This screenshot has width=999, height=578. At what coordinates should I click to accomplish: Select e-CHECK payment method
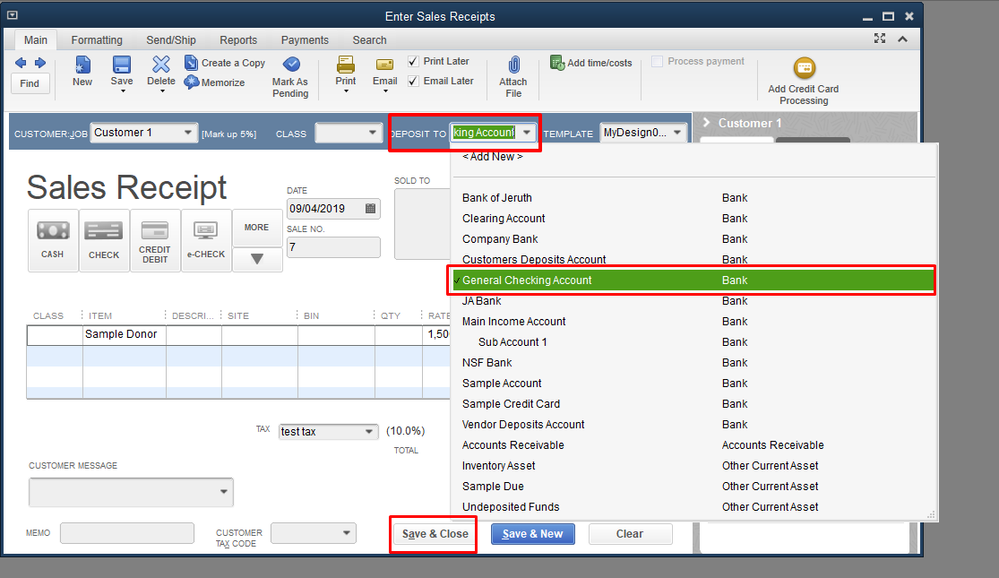point(206,240)
